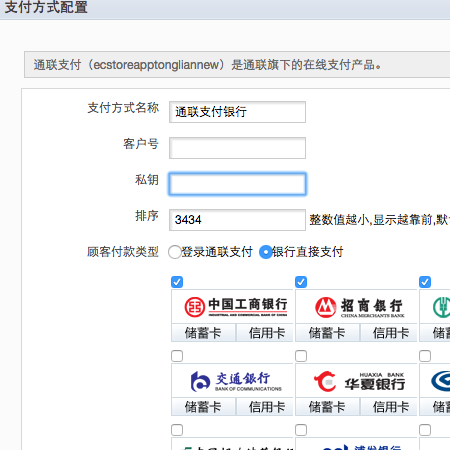Click the blue oval logo beside 华夏银行
This screenshot has height=450, width=450.
[441, 381]
